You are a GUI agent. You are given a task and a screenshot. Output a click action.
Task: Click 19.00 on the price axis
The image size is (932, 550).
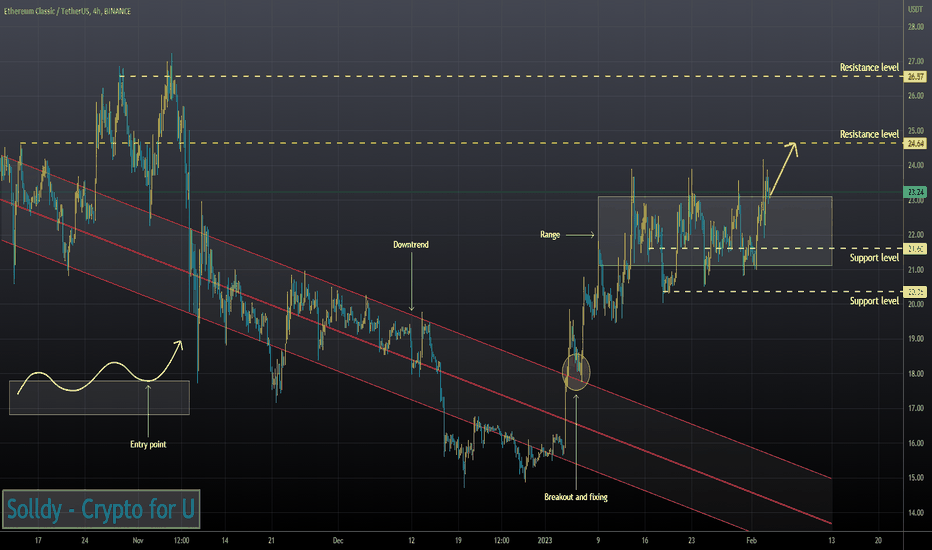(915, 339)
